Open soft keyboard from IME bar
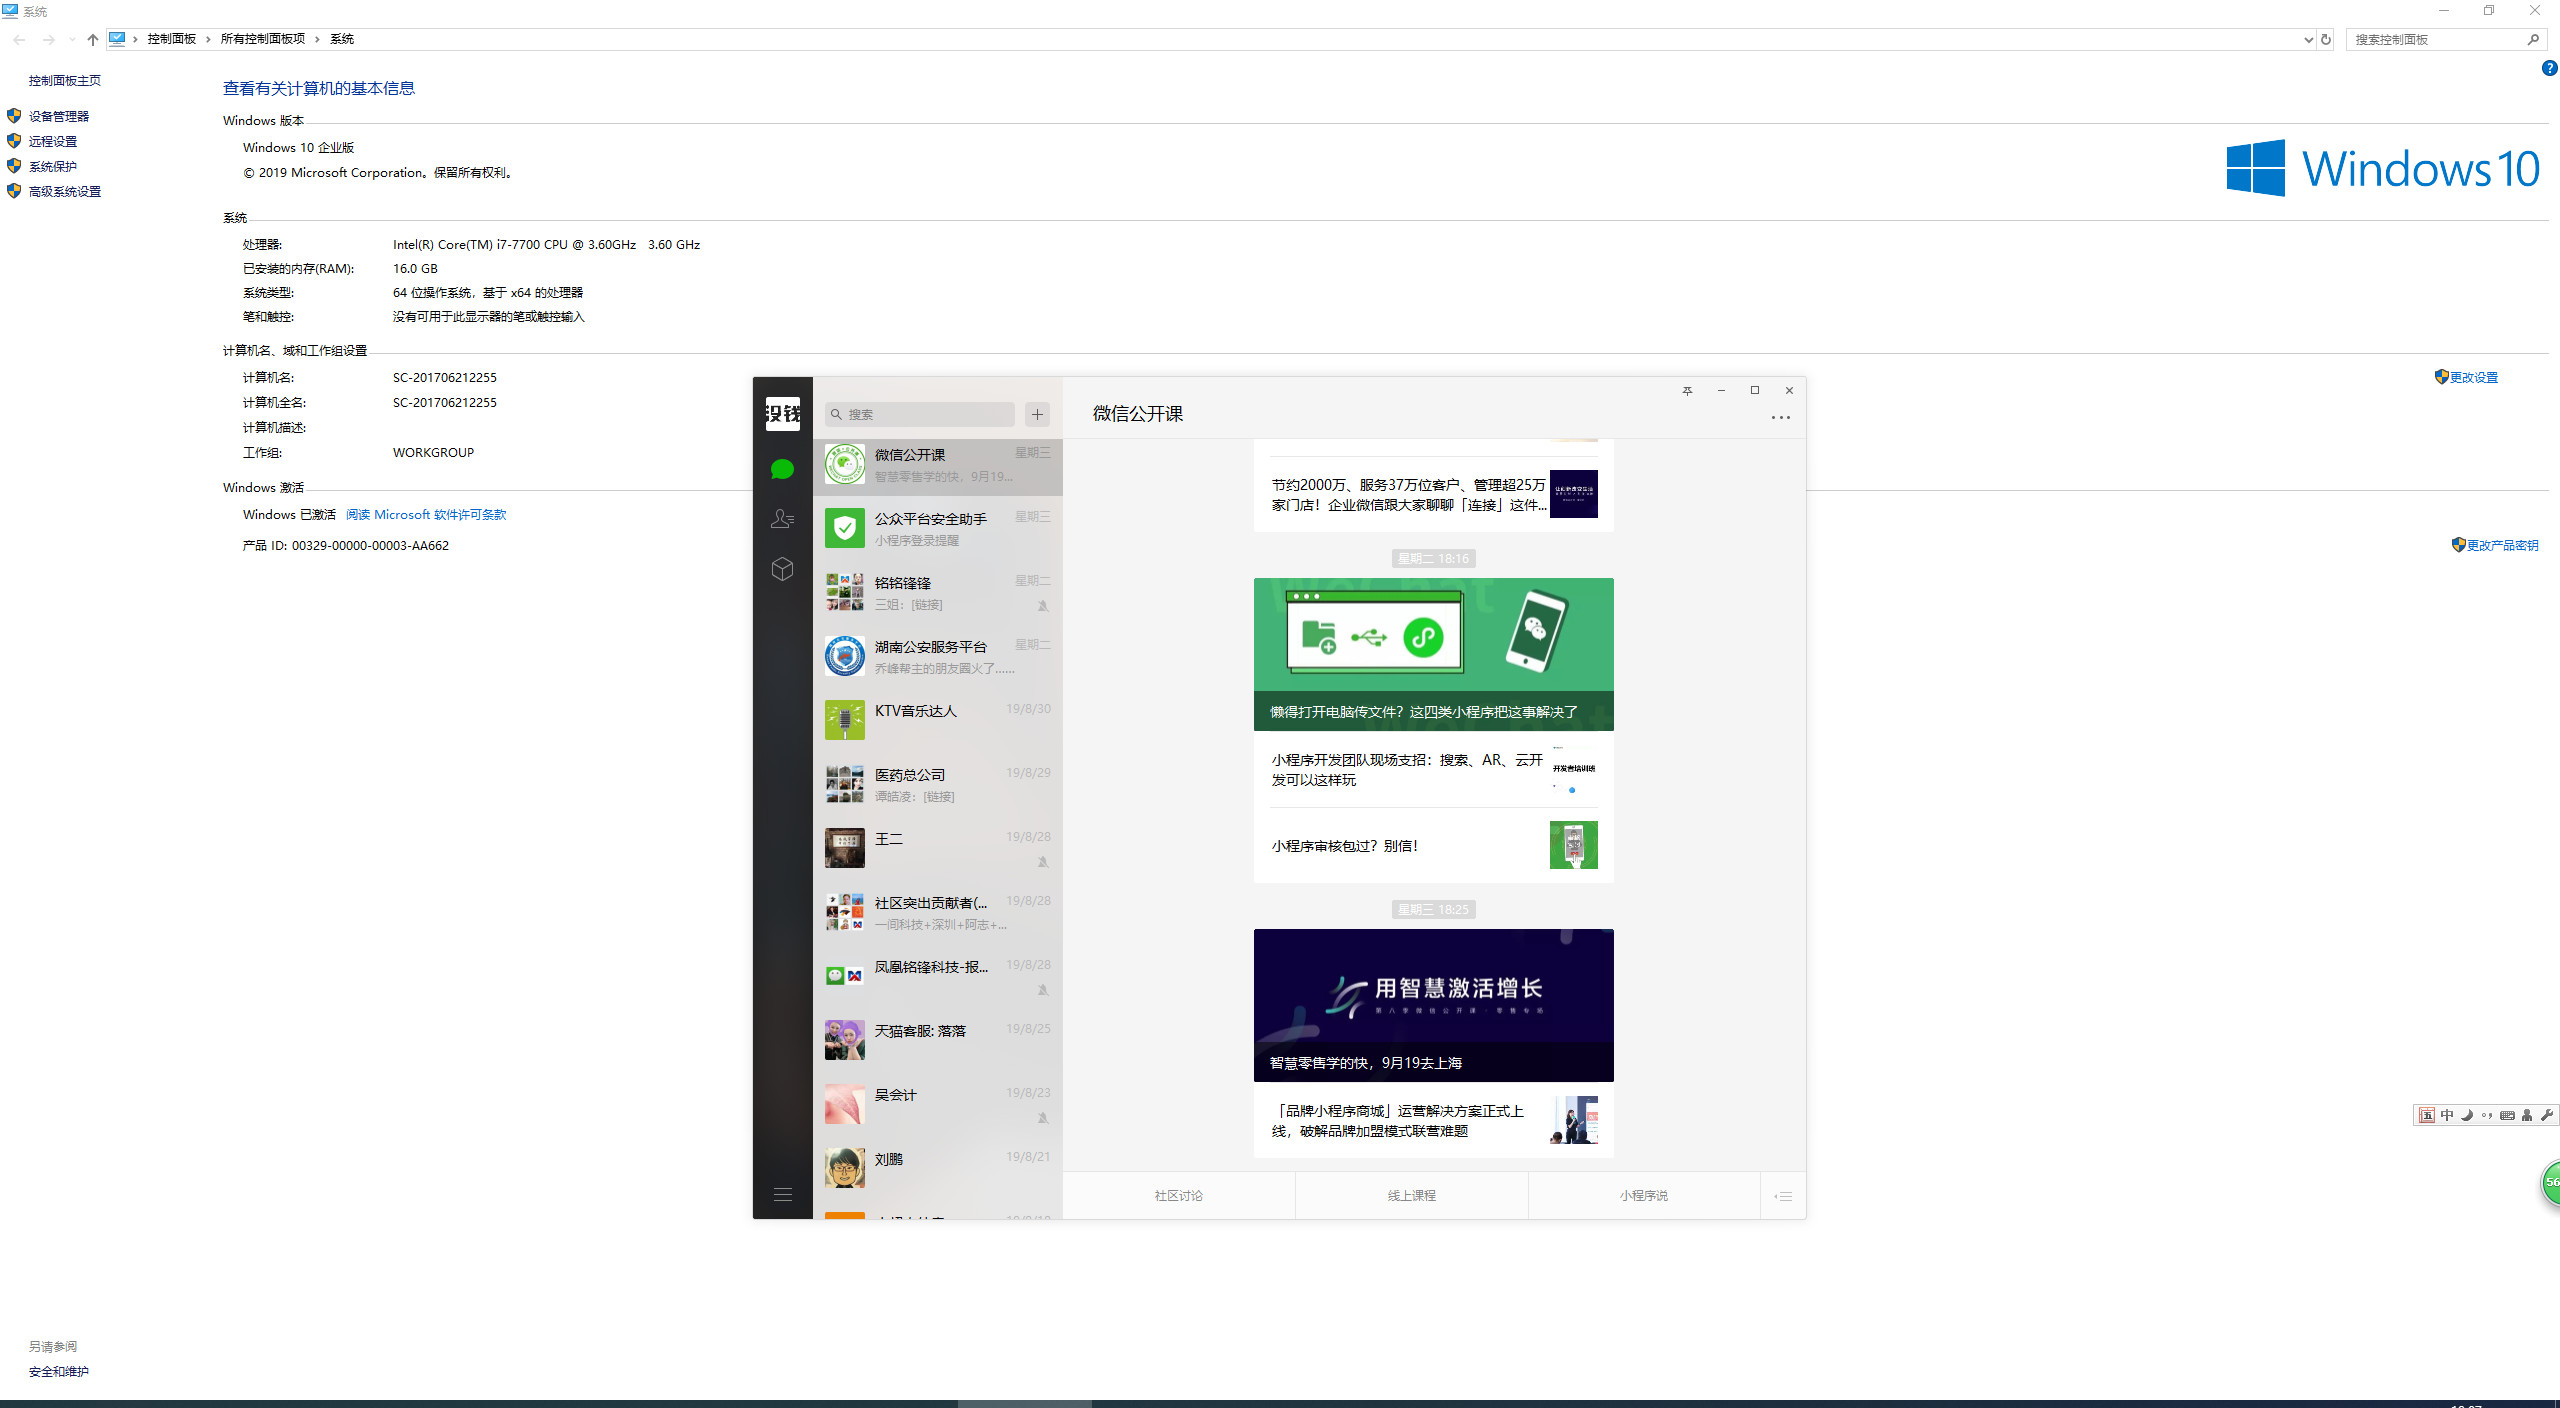 tap(2507, 1115)
